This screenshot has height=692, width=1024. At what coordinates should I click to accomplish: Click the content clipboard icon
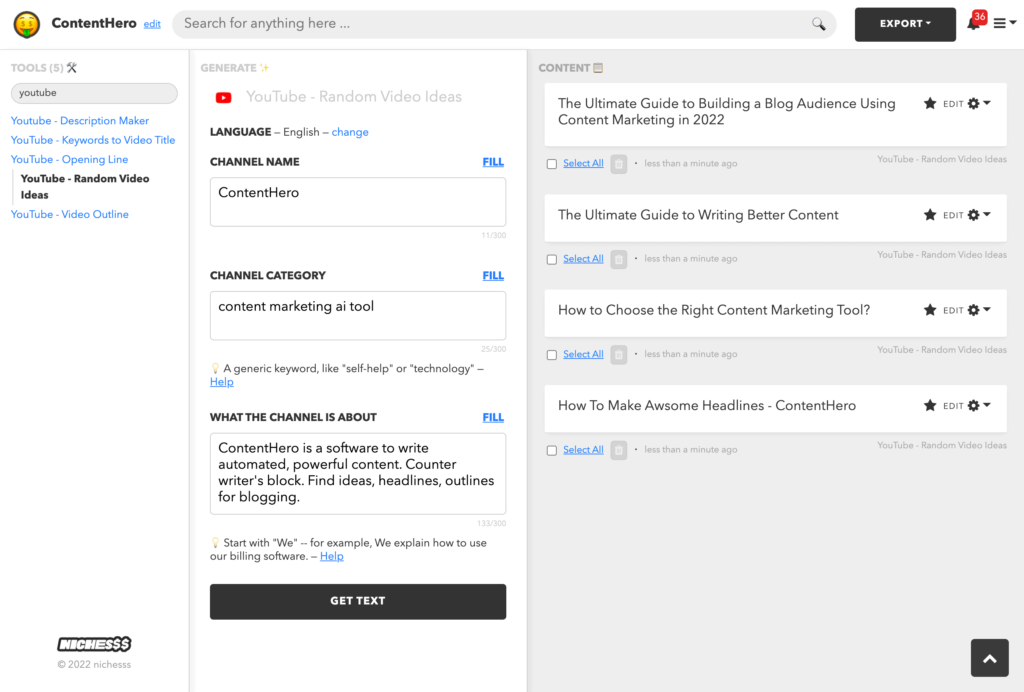(598, 67)
